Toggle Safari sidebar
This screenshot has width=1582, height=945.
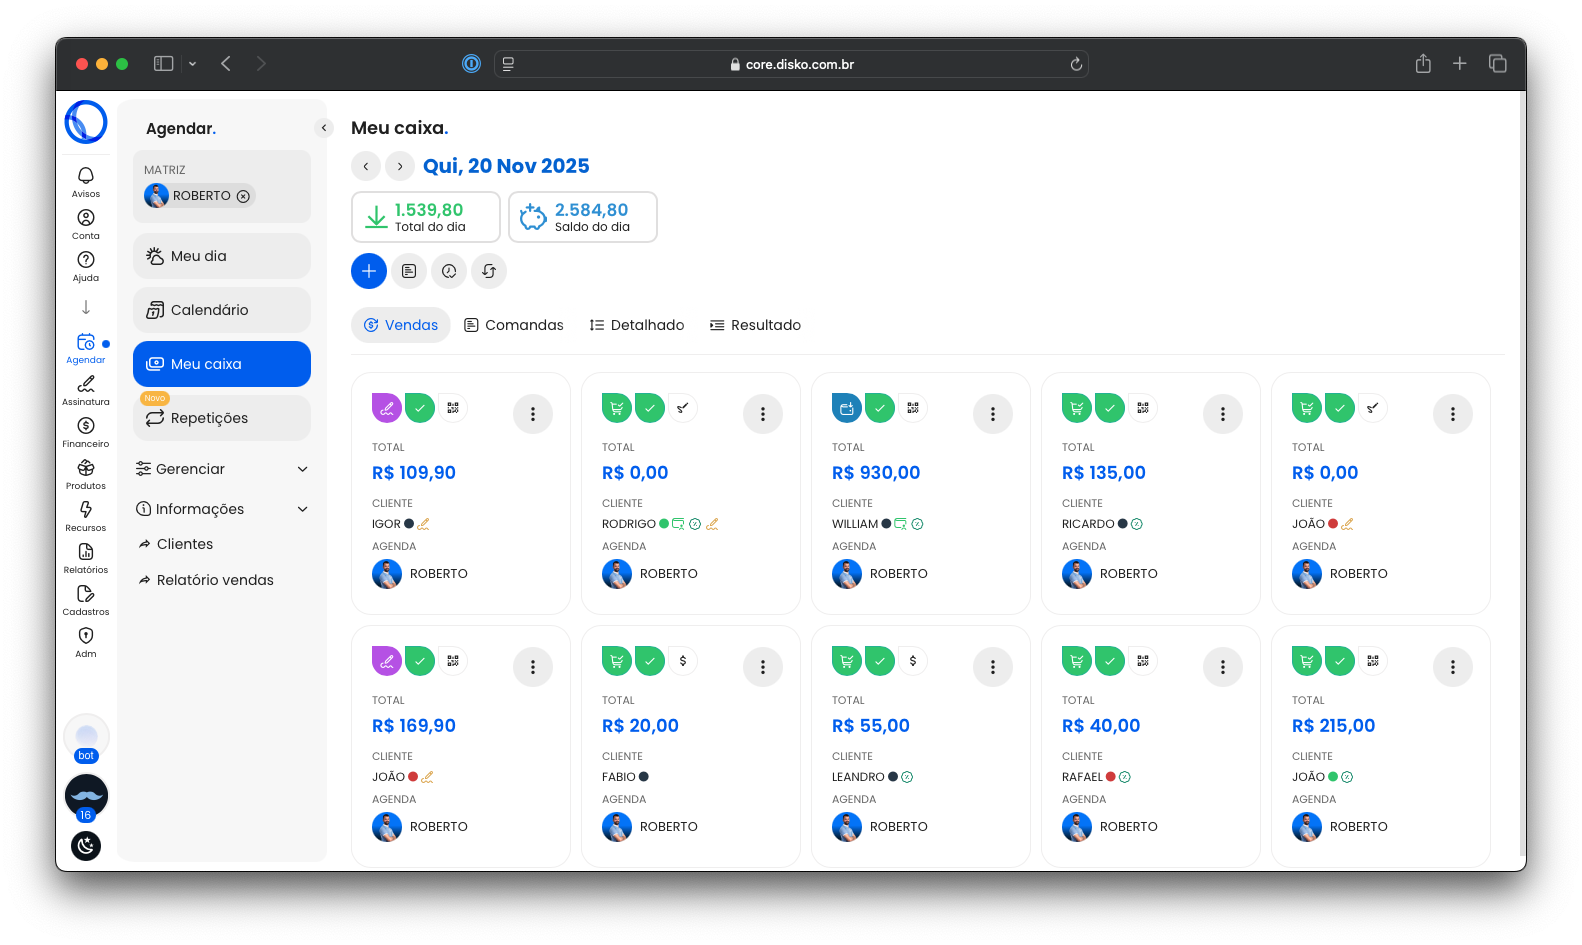[x=164, y=64]
